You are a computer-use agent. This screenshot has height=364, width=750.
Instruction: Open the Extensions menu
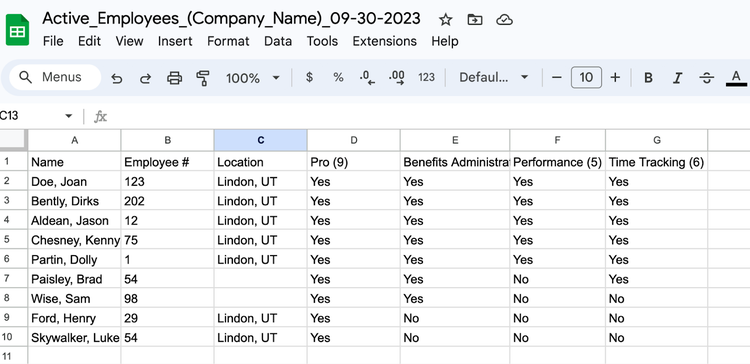385,41
